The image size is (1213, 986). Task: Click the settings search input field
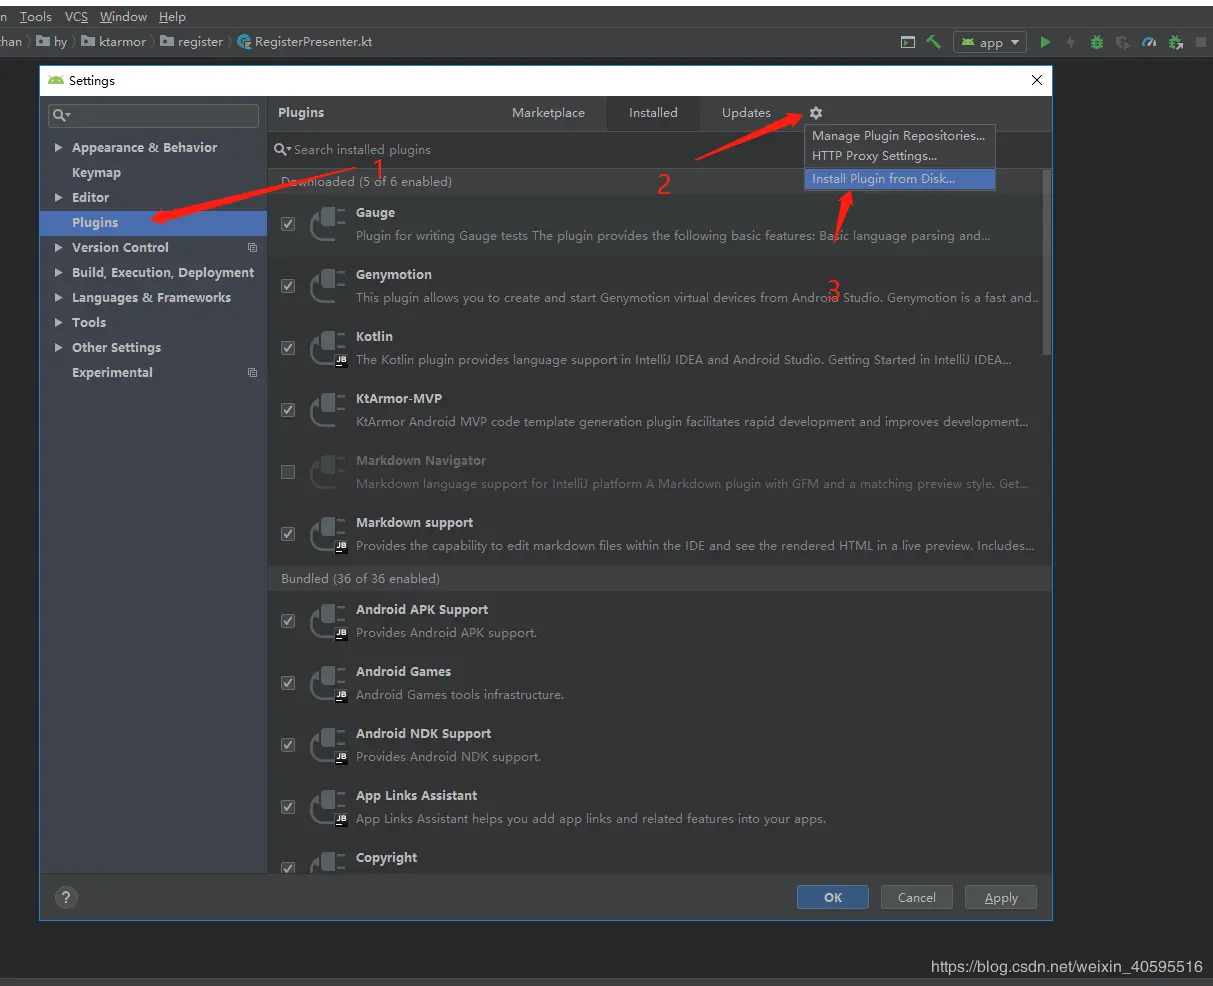pos(153,115)
